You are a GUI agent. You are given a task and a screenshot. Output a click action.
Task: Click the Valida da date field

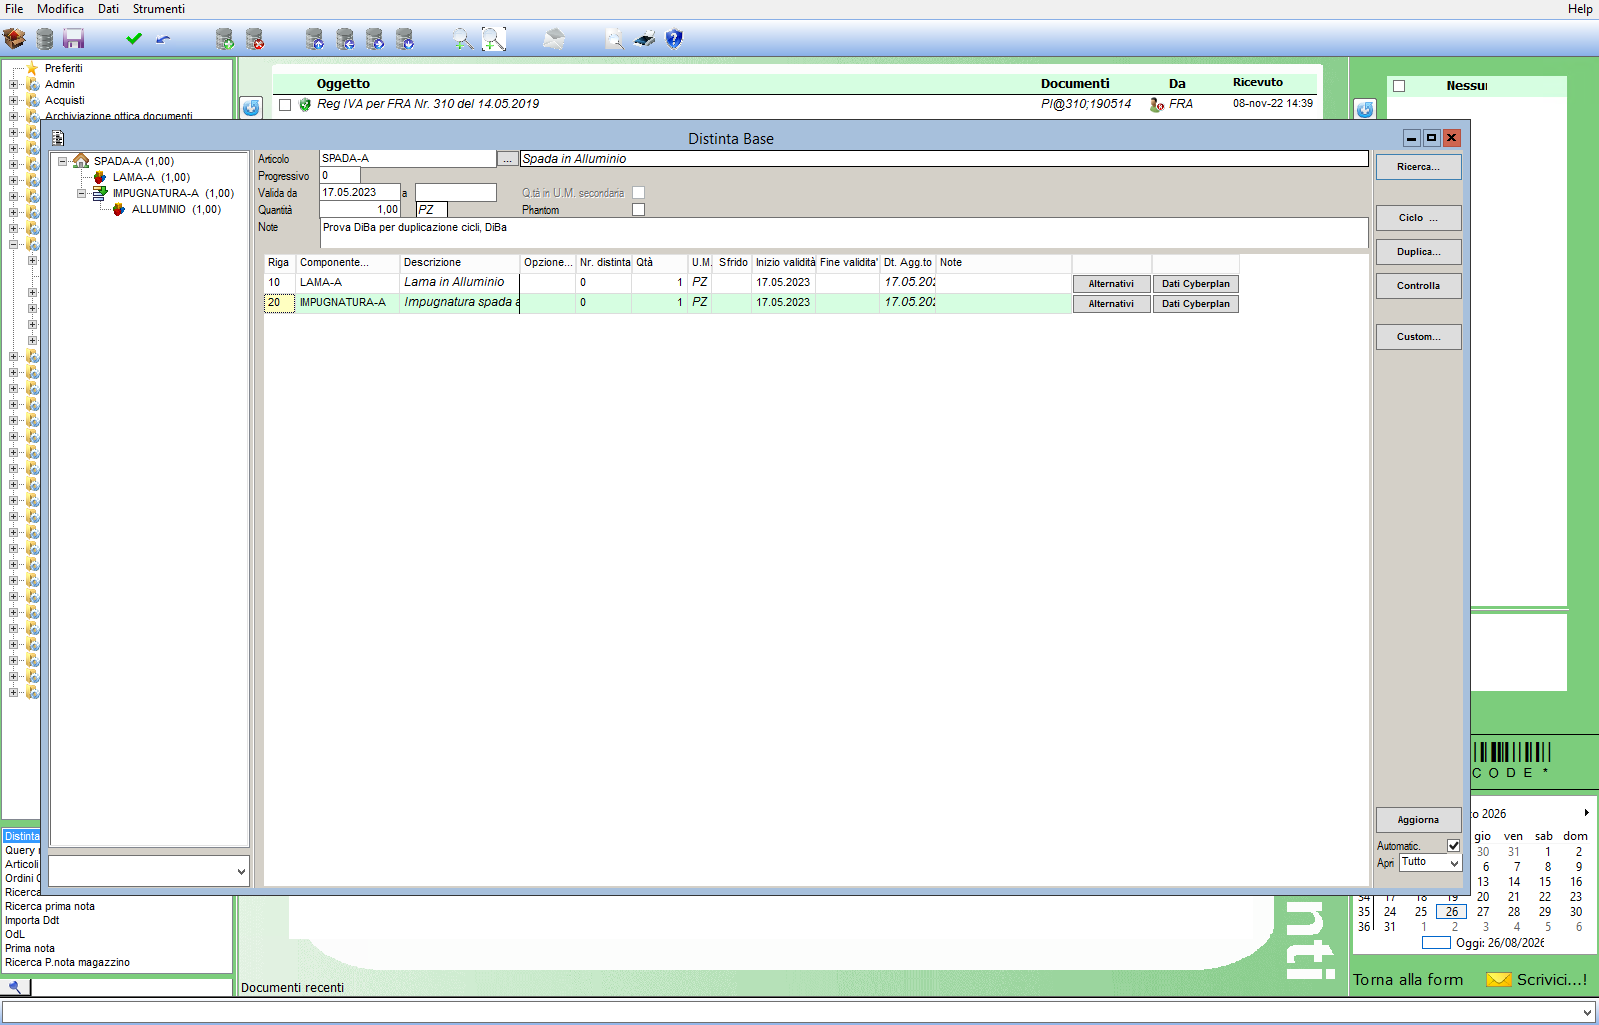tap(359, 192)
